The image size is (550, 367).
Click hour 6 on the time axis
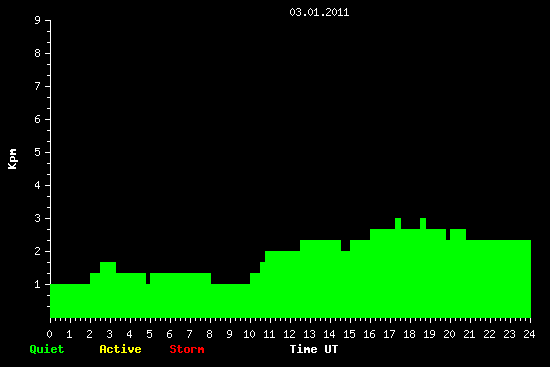click(169, 334)
